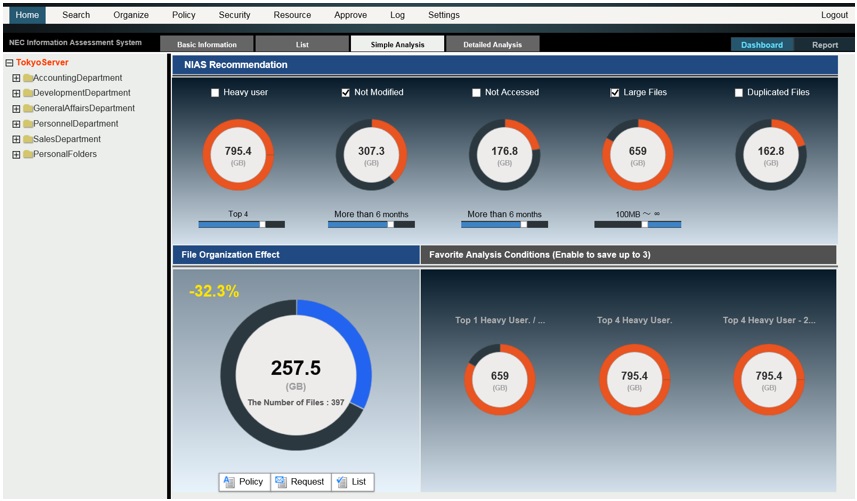This screenshot has height=501, width=857.
Task: Click the 257.5 GB File Organization Effect chart
Action: 296,375
